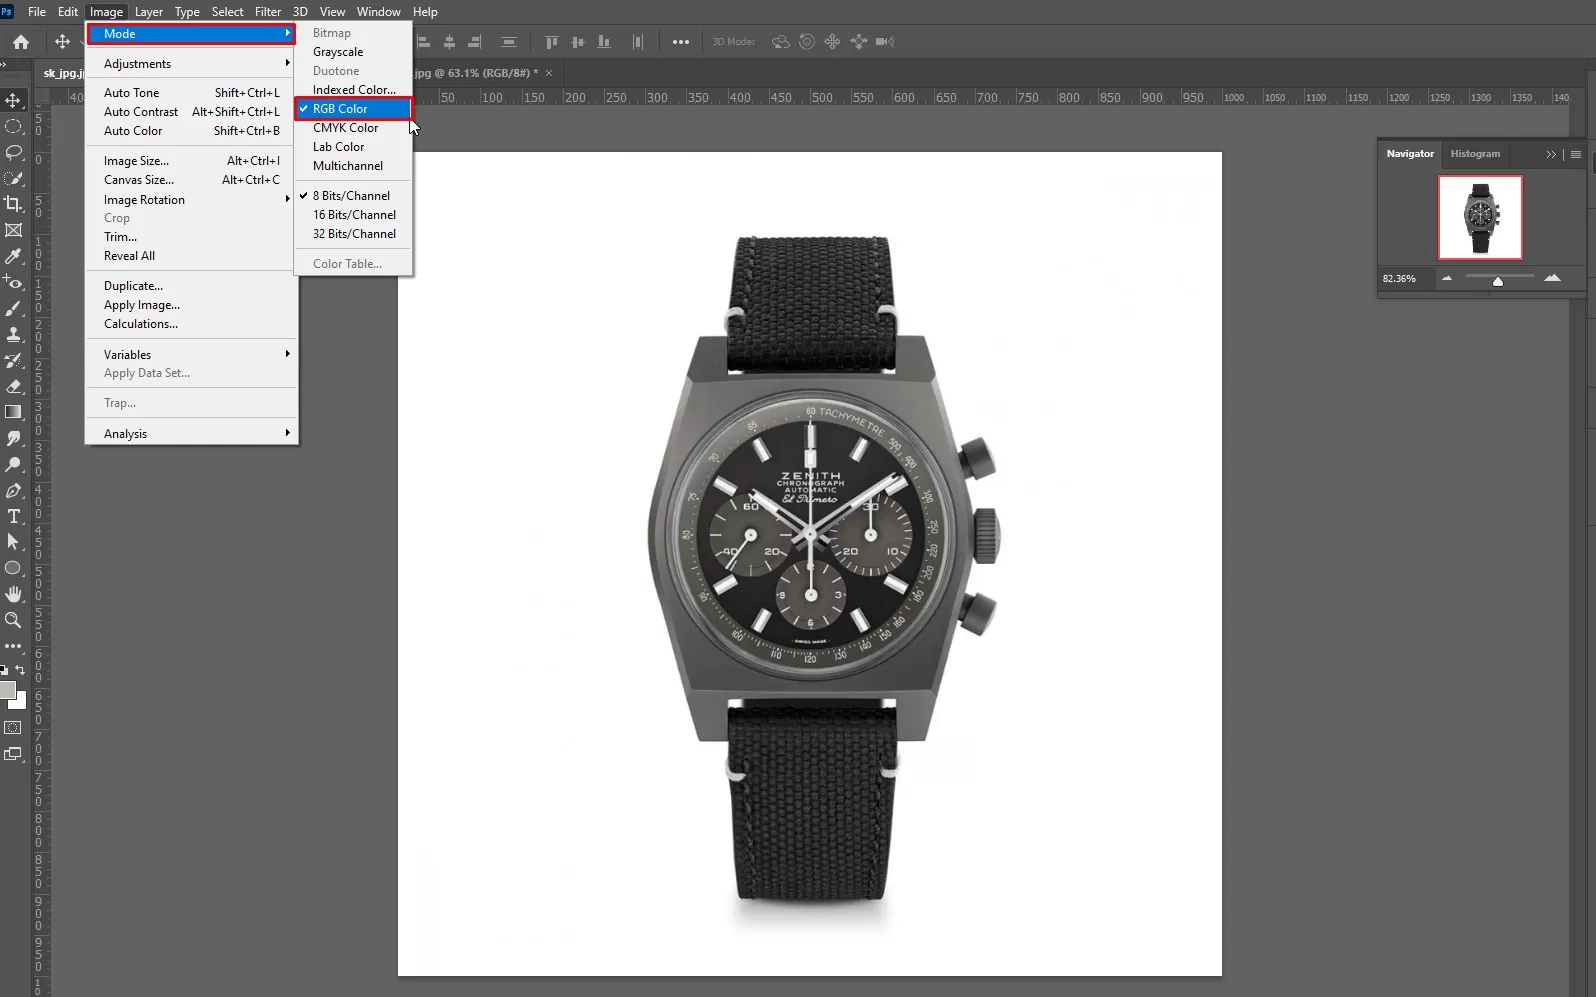
Task: Click the 3D rotate mode icon
Action: (781, 42)
